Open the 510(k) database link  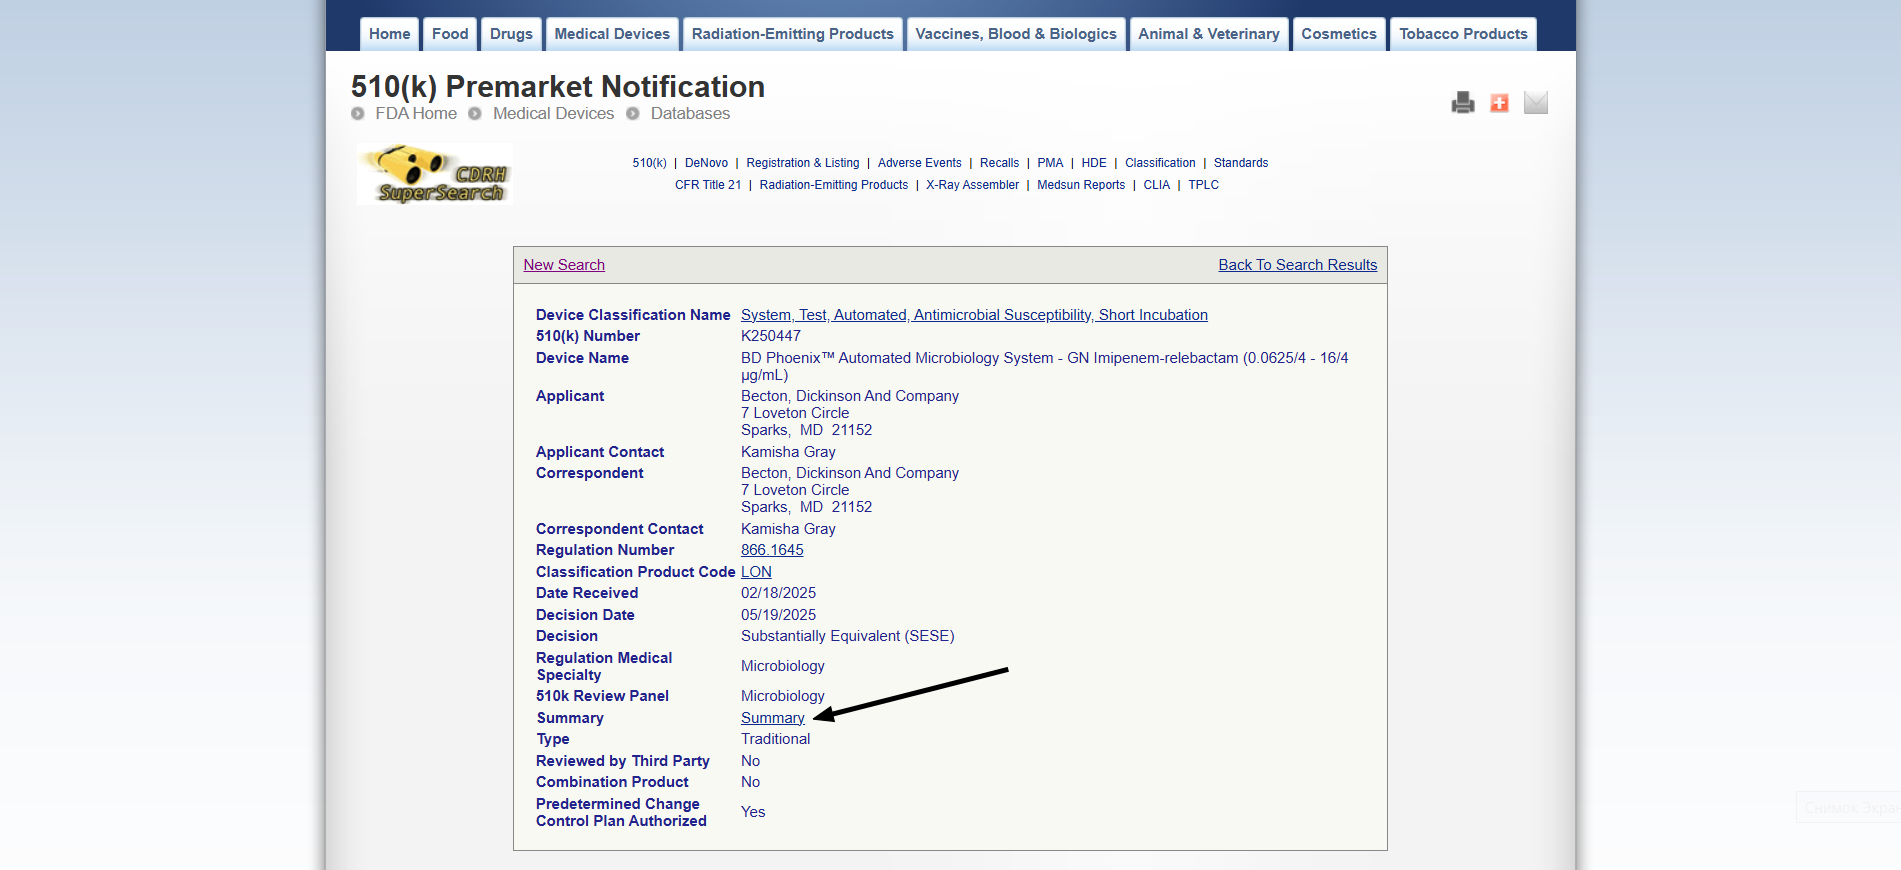[x=649, y=163]
